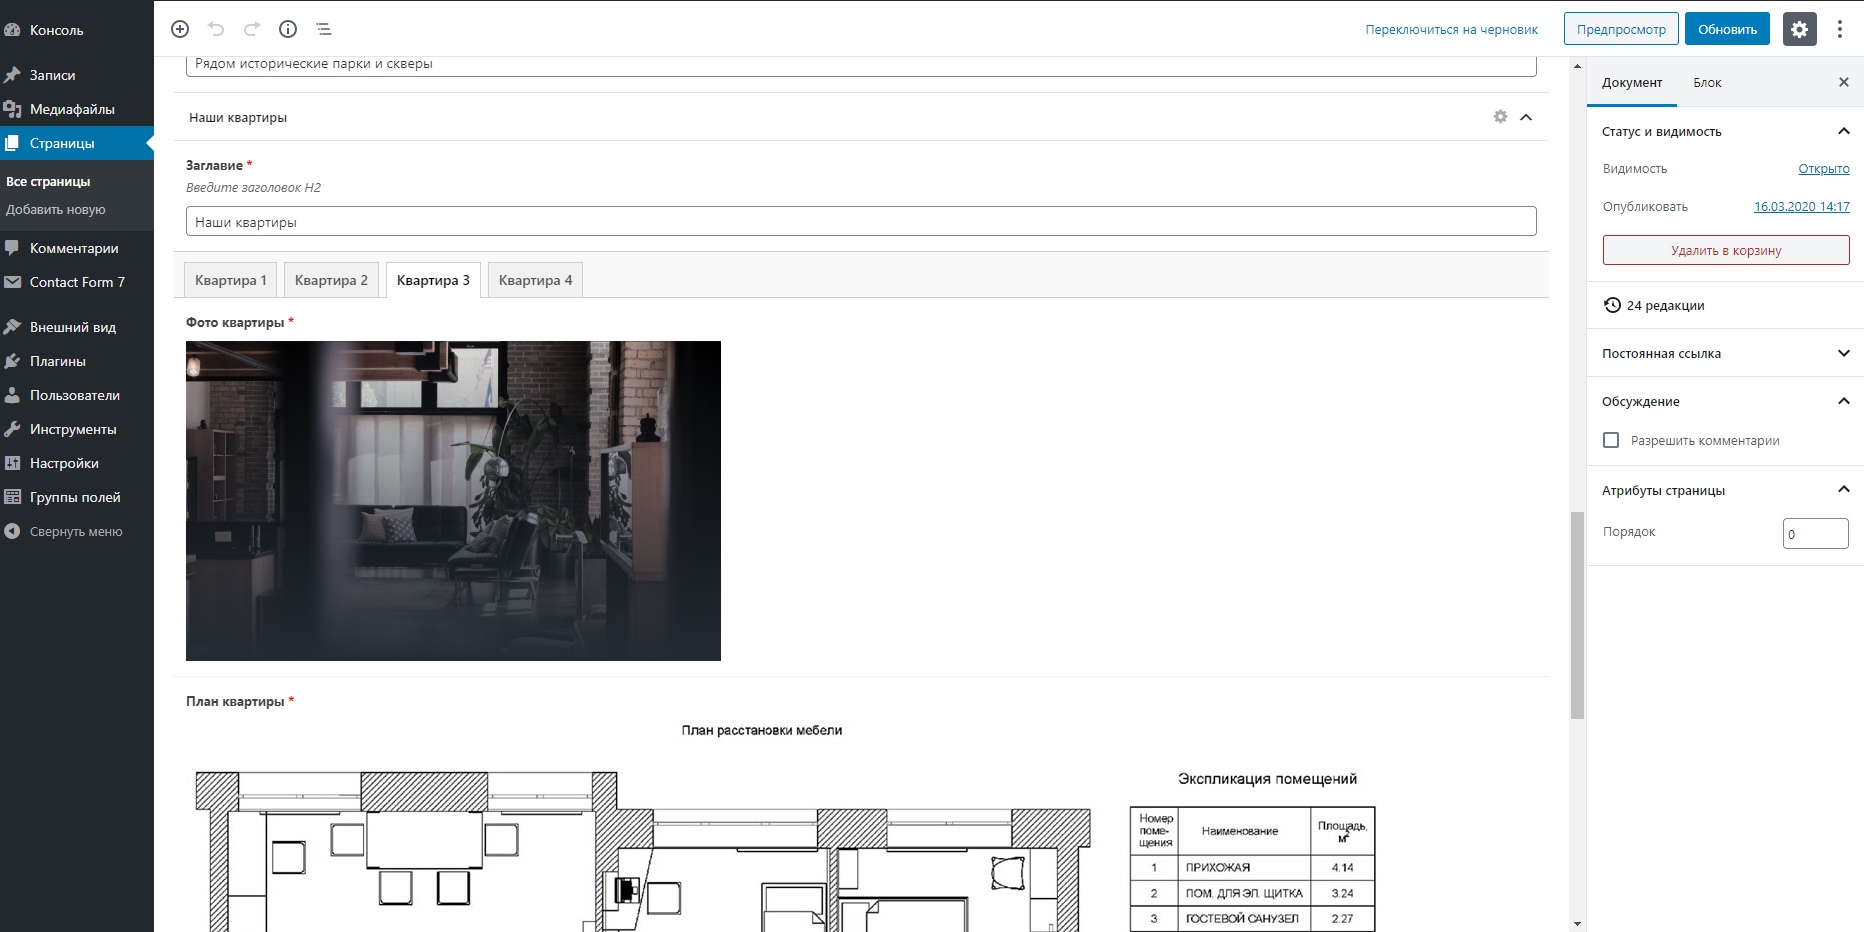Screen dimensions: 1864x932
Task: Click the Записи pin icon
Action: tap(12, 75)
